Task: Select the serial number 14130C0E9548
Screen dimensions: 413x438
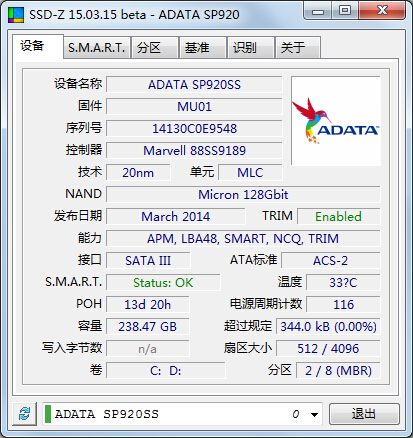Action: coord(194,129)
